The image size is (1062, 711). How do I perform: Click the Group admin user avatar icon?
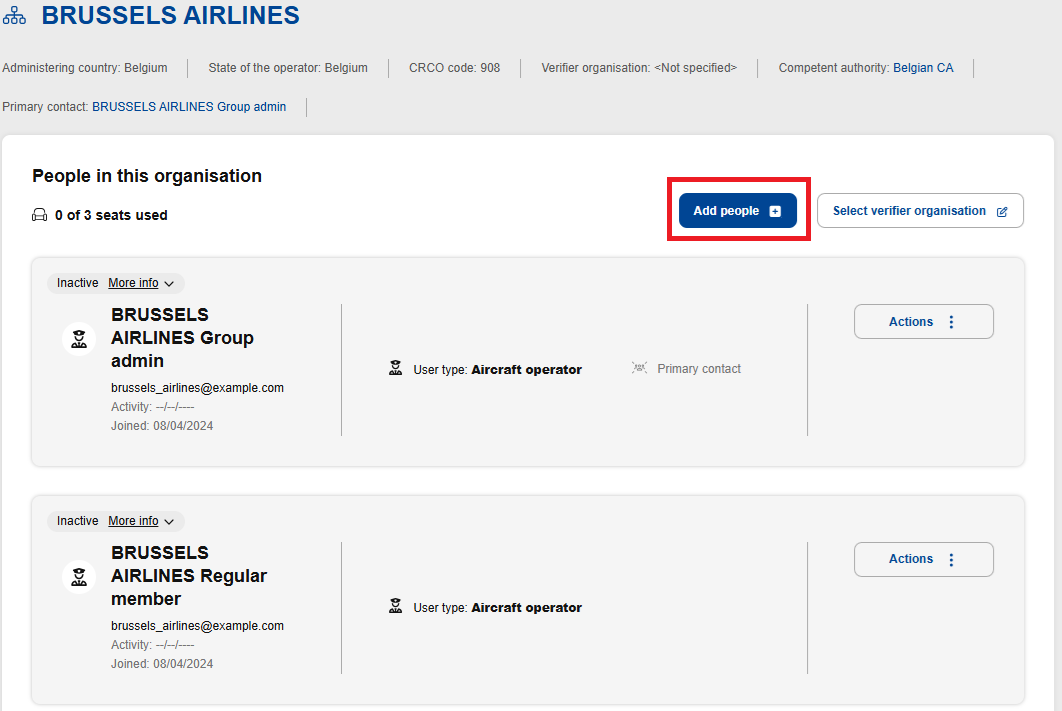[x=79, y=340]
